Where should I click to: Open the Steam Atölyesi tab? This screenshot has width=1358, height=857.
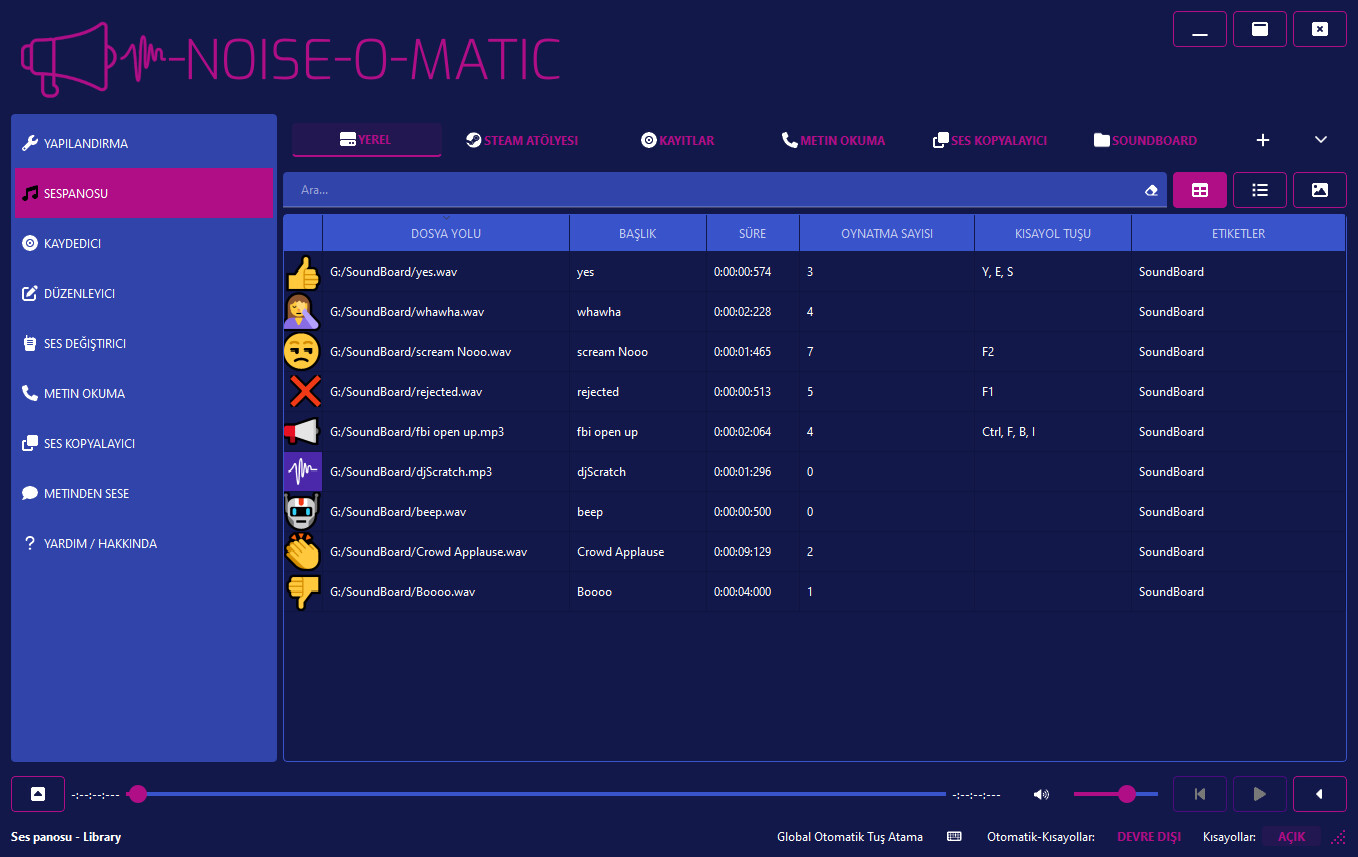[522, 140]
